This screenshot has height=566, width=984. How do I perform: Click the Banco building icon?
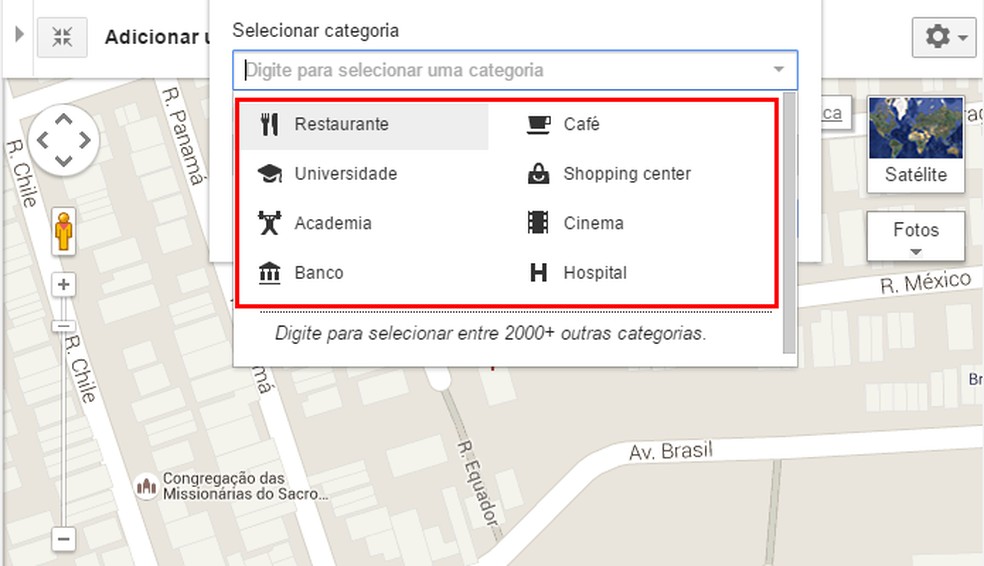point(268,272)
